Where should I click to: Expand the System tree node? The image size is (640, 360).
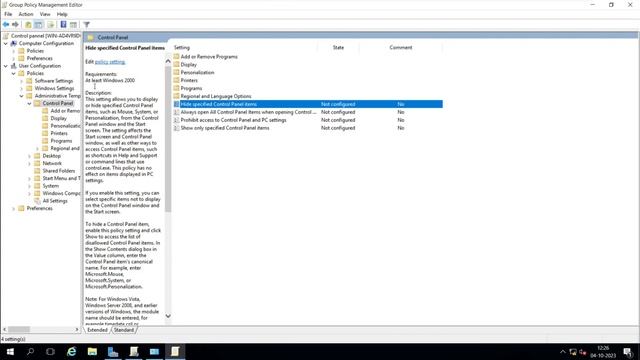pyautogui.click(x=29, y=186)
